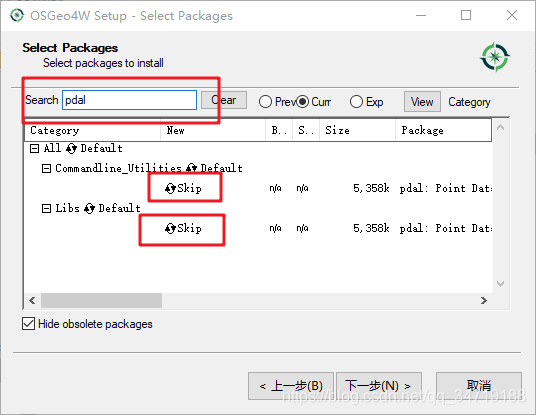Minimize the OSGeo4W Setup window
This screenshot has height=415, width=536.
coord(421,15)
